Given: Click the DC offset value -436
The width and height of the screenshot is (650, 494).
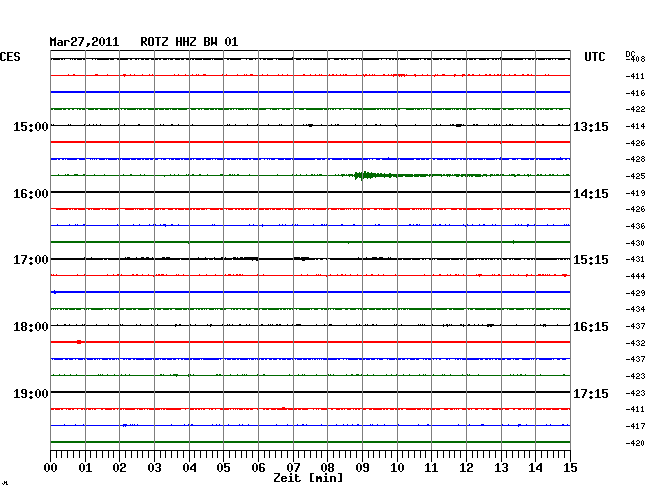Looking at the screenshot, I should pyautogui.click(x=635, y=226).
